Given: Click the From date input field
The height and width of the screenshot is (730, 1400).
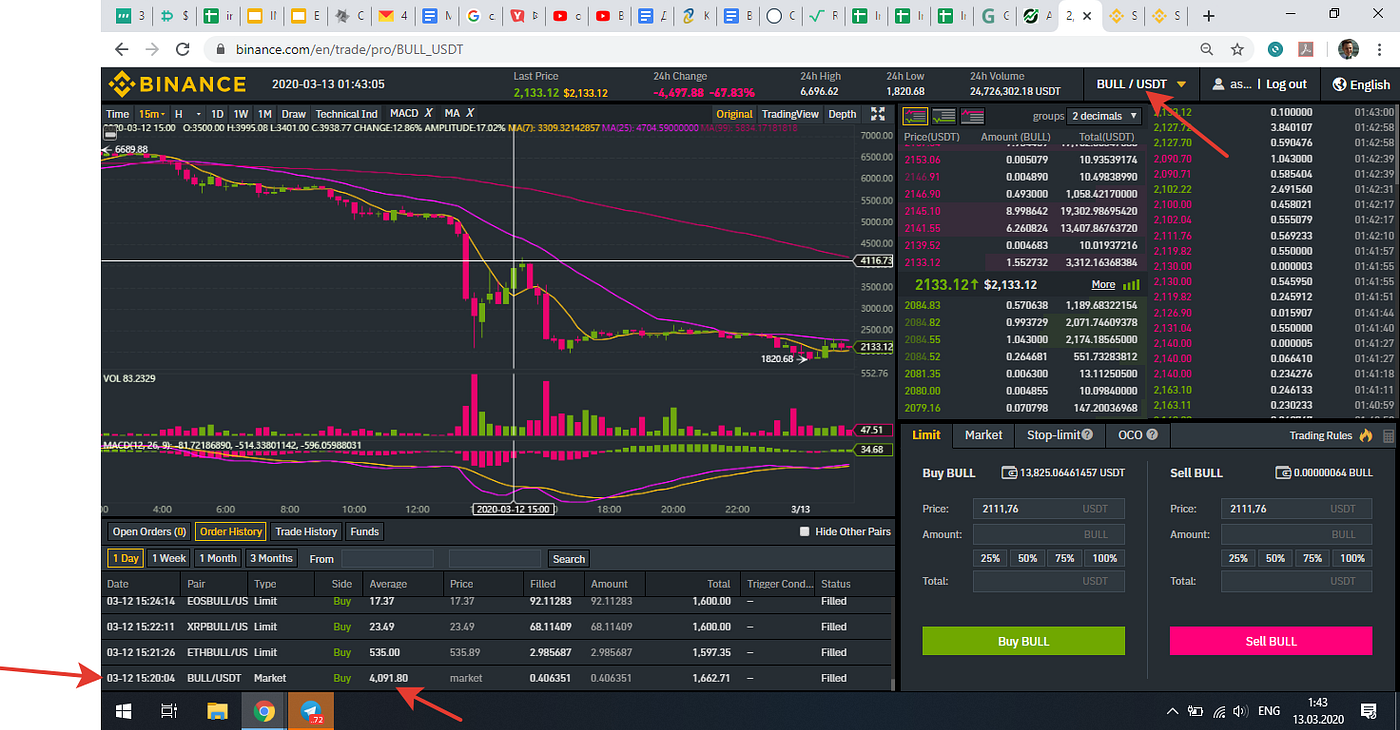Looking at the screenshot, I should pos(387,559).
